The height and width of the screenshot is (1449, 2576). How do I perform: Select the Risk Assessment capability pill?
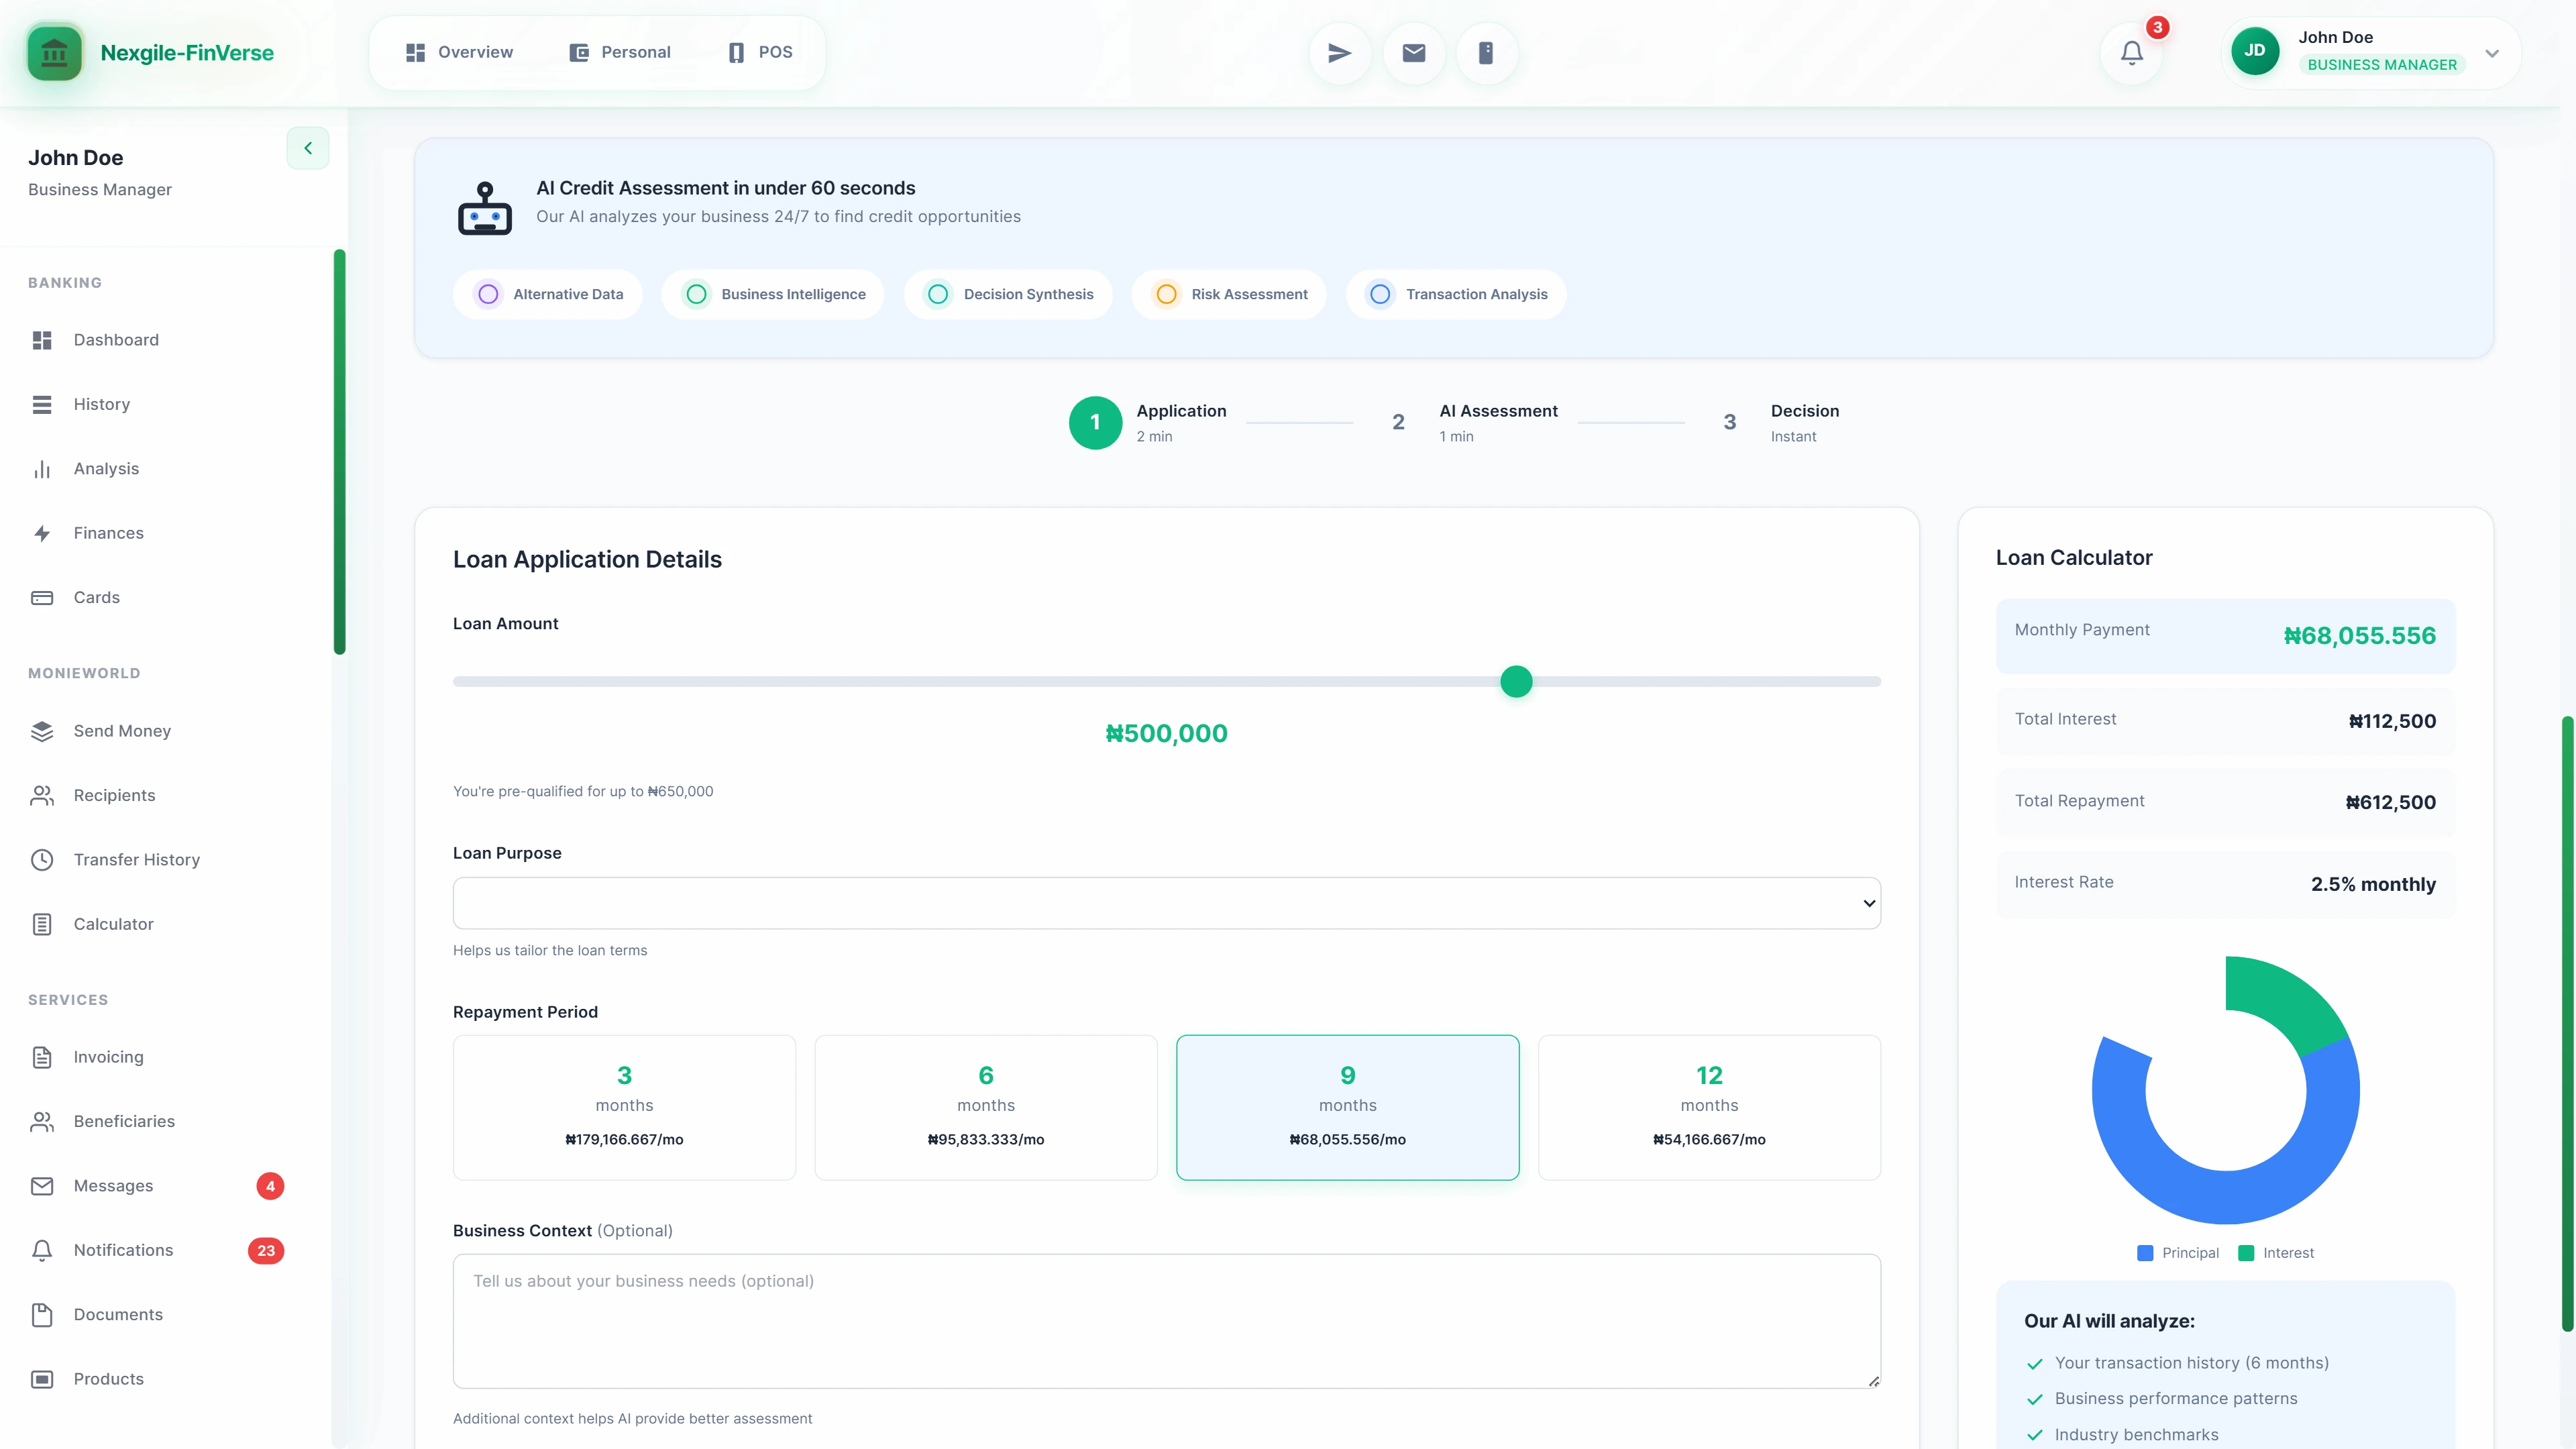pos(1229,294)
